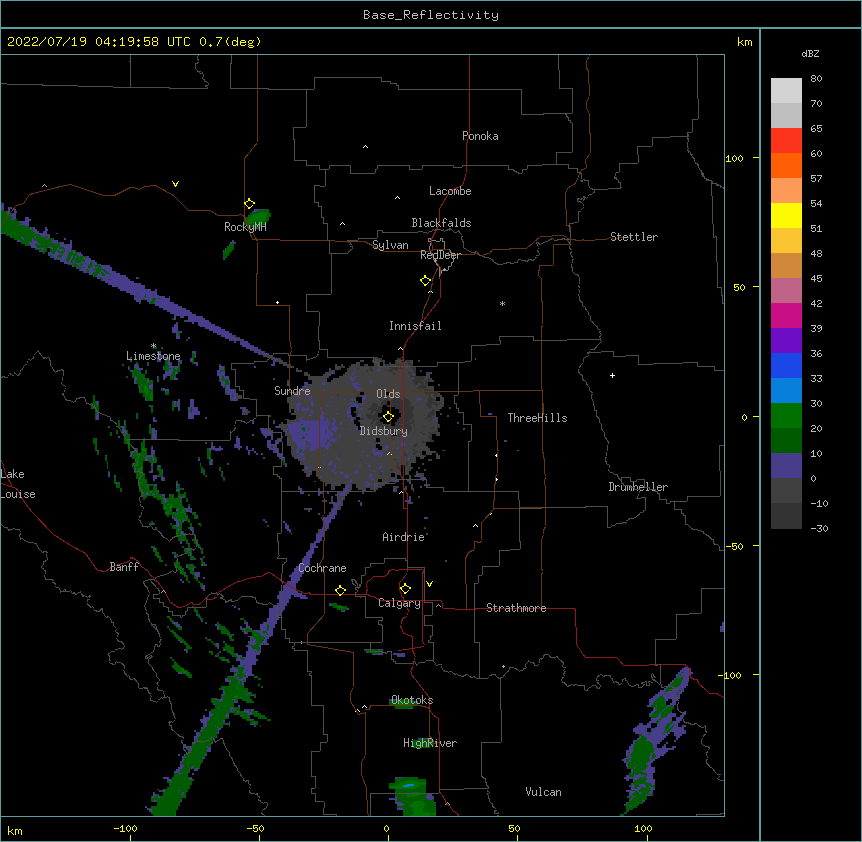This screenshot has width=862, height=842.
Task: Click the Sundre city label
Action: pyautogui.click(x=292, y=391)
